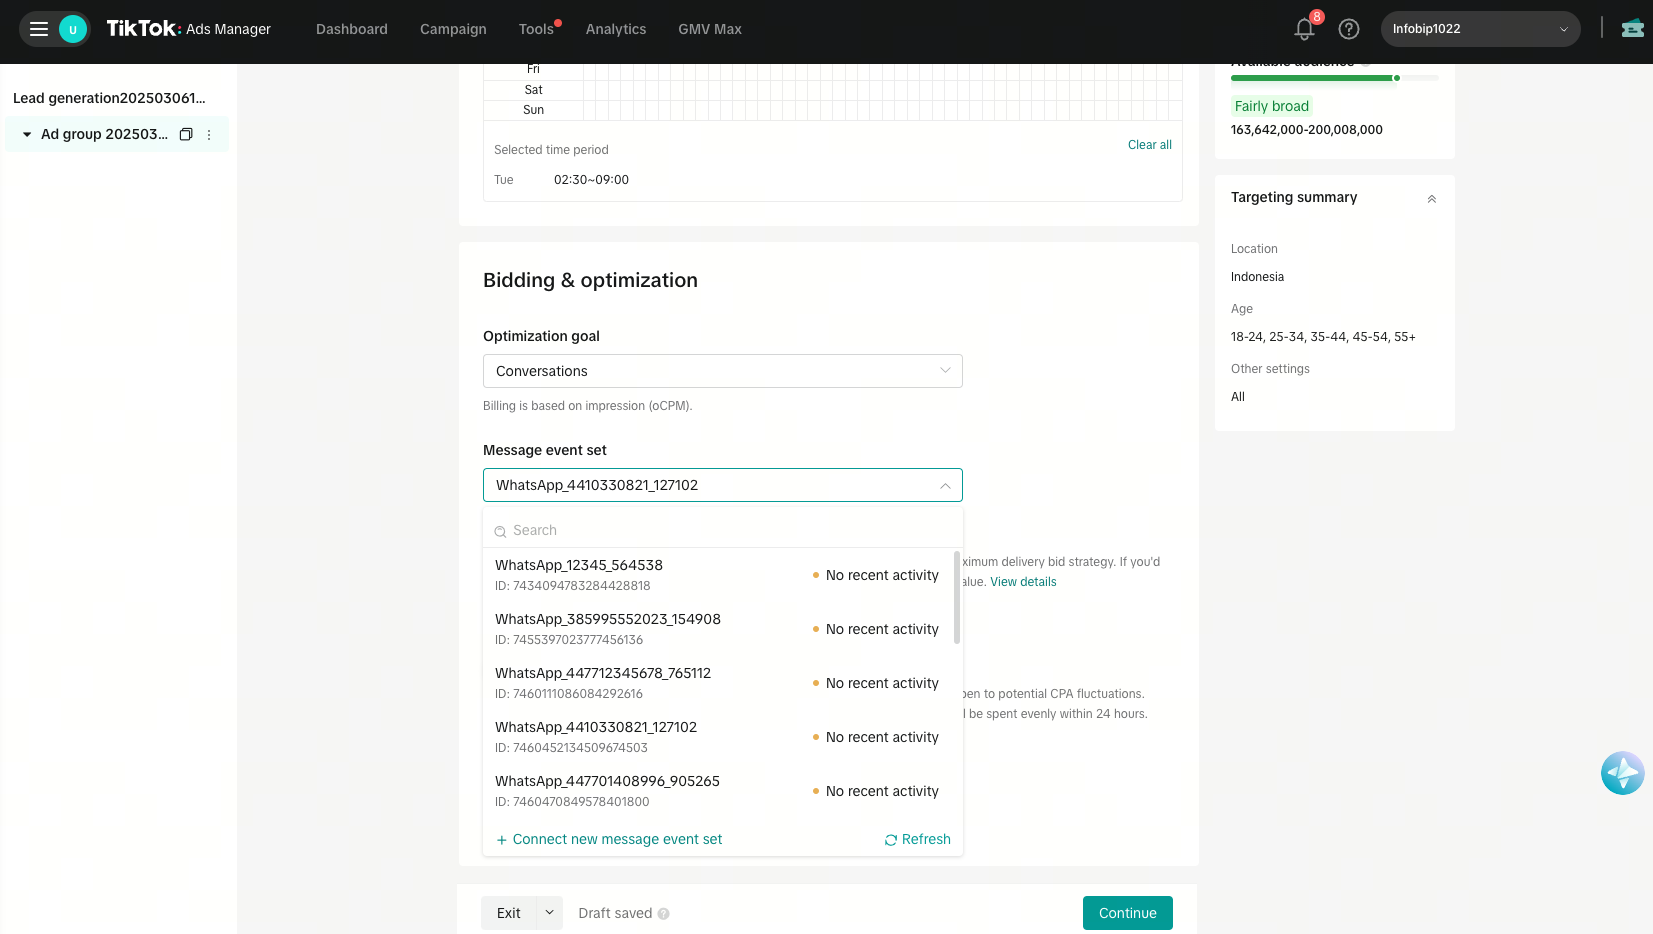Open the Optimization goal Conversations dropdown
Image resolution: width=1653 pixels, height=934 pixels.
click(722, 371)
